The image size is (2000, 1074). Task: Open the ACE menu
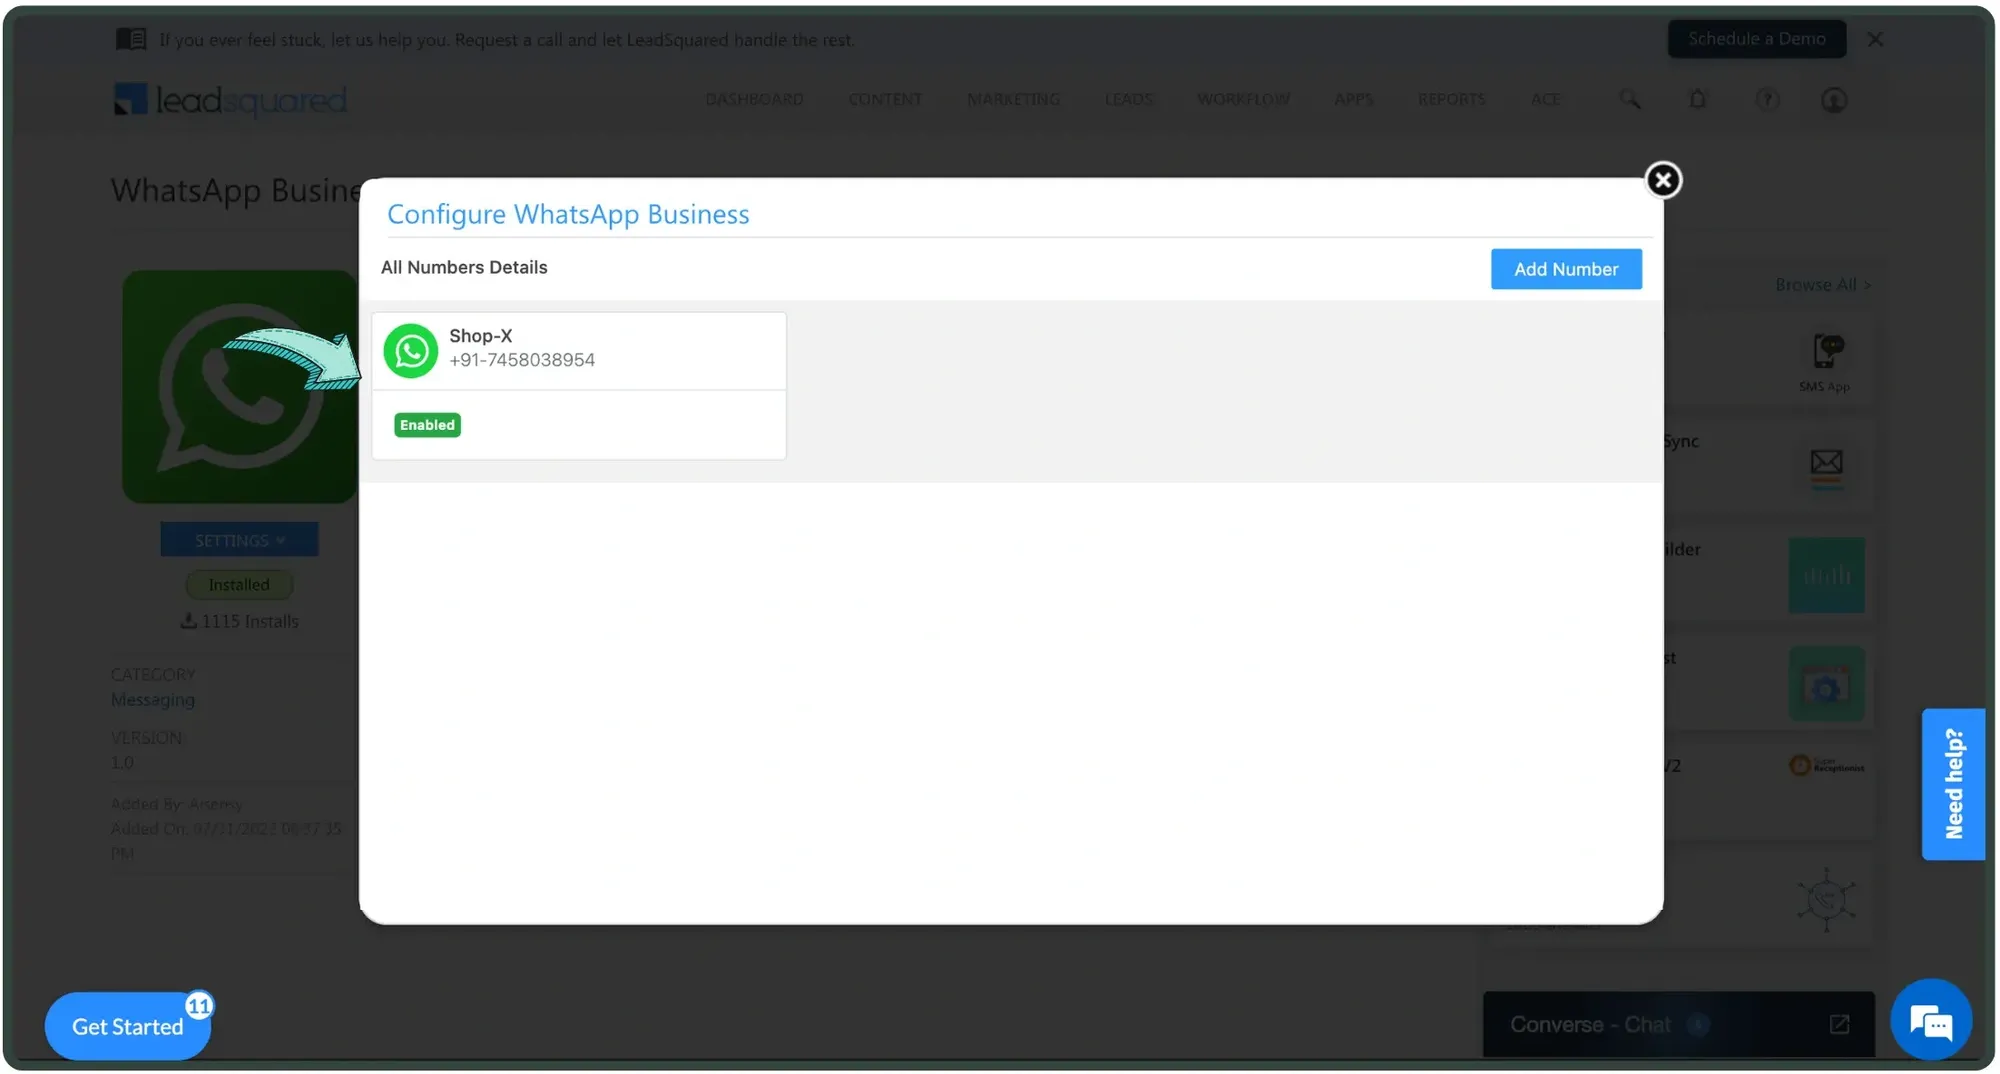click(x=1545, y=99)
